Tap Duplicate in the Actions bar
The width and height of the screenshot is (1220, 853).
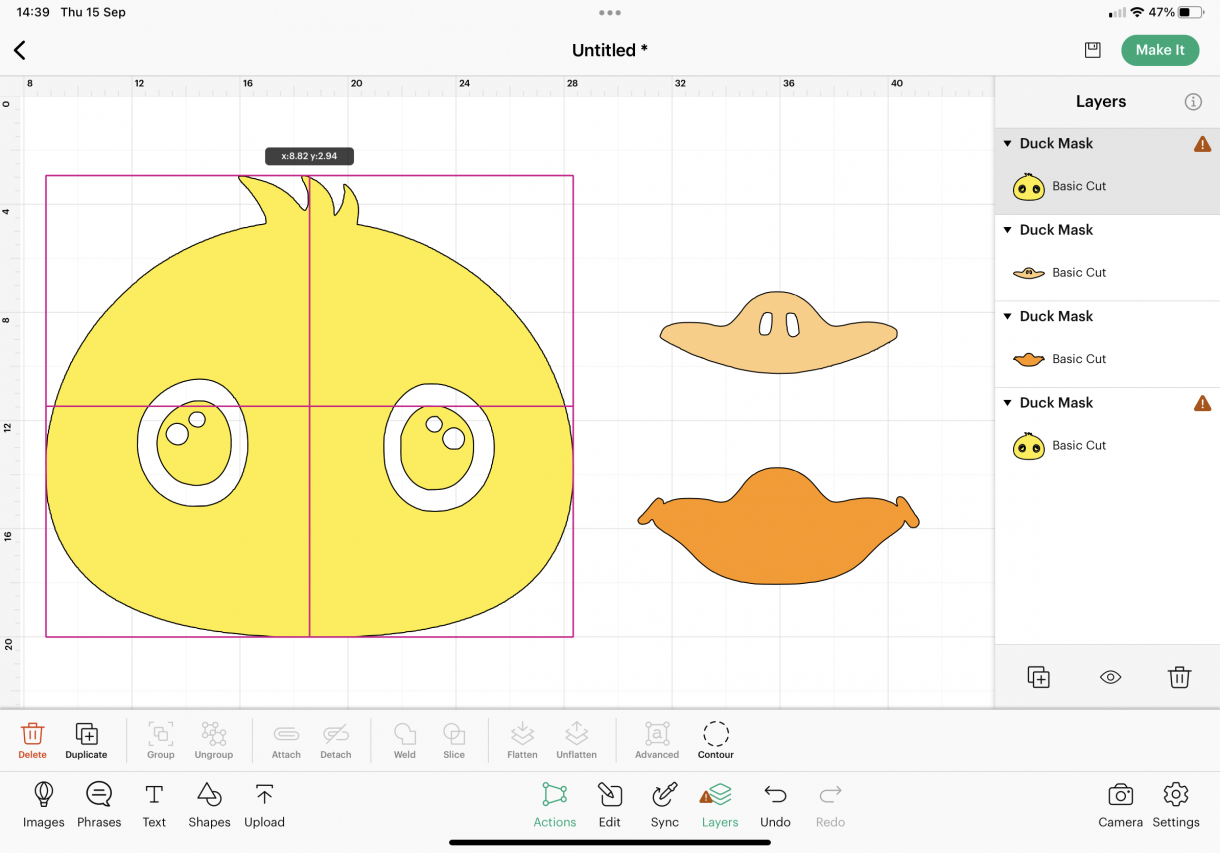coord(86,741)
